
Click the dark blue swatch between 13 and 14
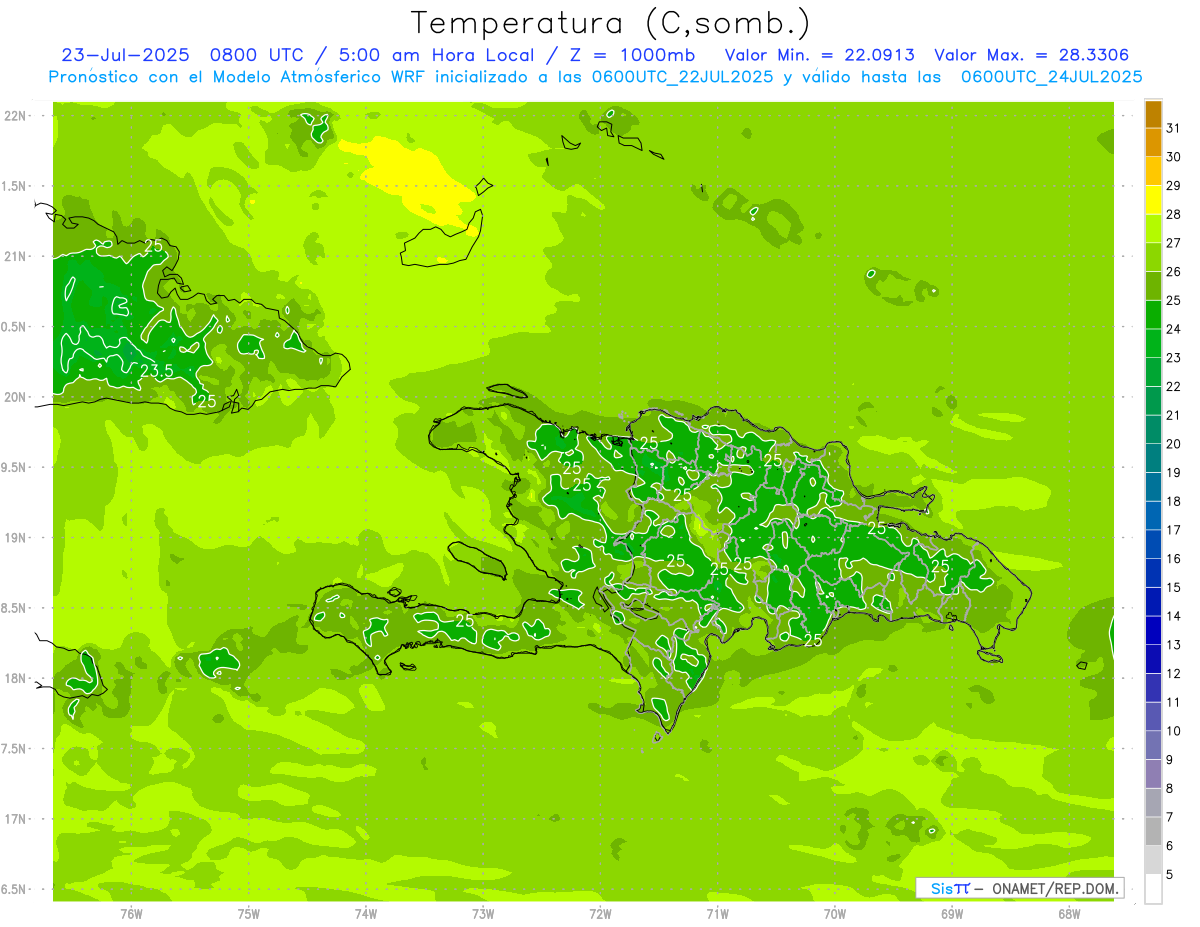1153,631
